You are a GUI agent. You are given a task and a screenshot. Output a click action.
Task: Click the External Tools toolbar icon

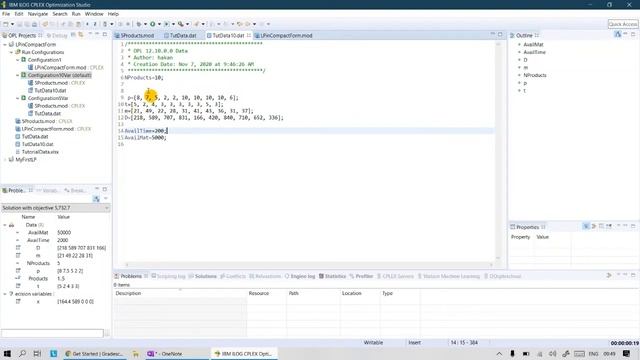click(x=180, y=24)
